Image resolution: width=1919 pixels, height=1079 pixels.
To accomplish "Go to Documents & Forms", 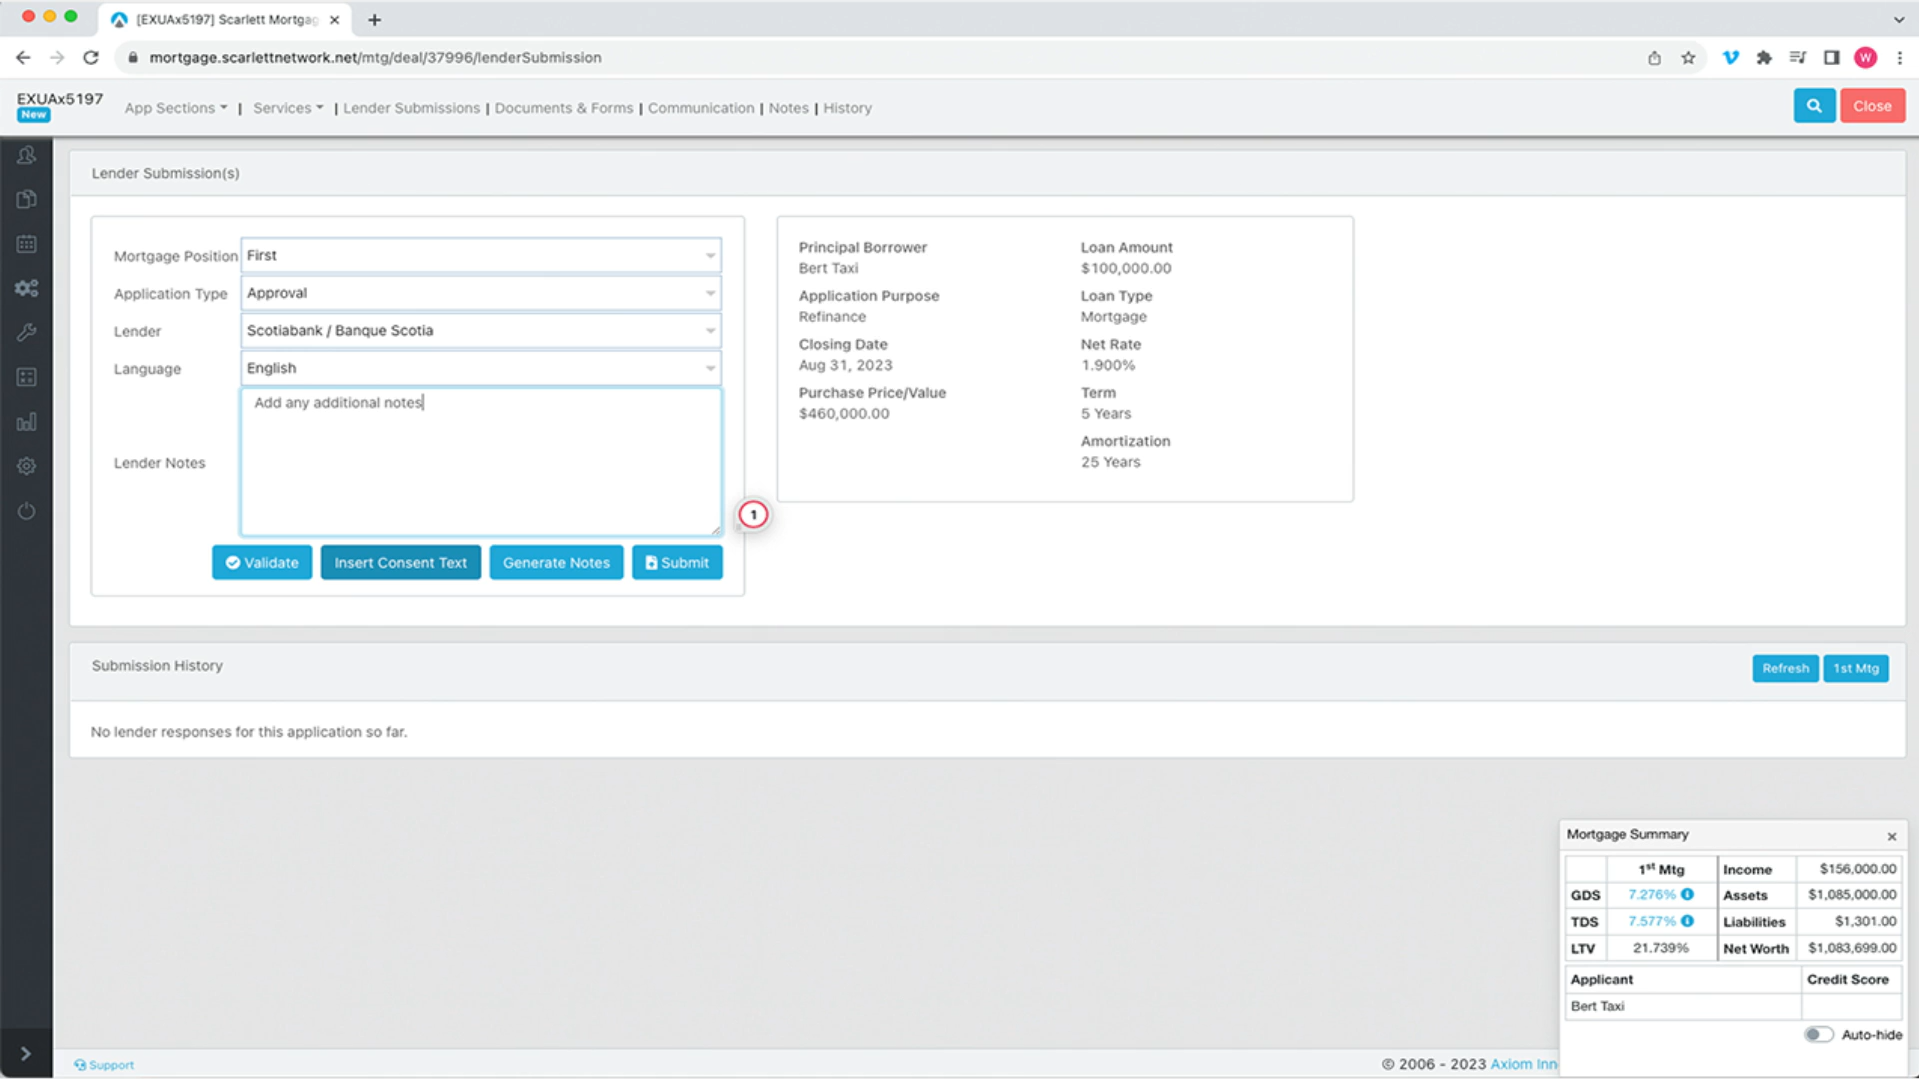I will pyautogui.click(x=563, y=108).
